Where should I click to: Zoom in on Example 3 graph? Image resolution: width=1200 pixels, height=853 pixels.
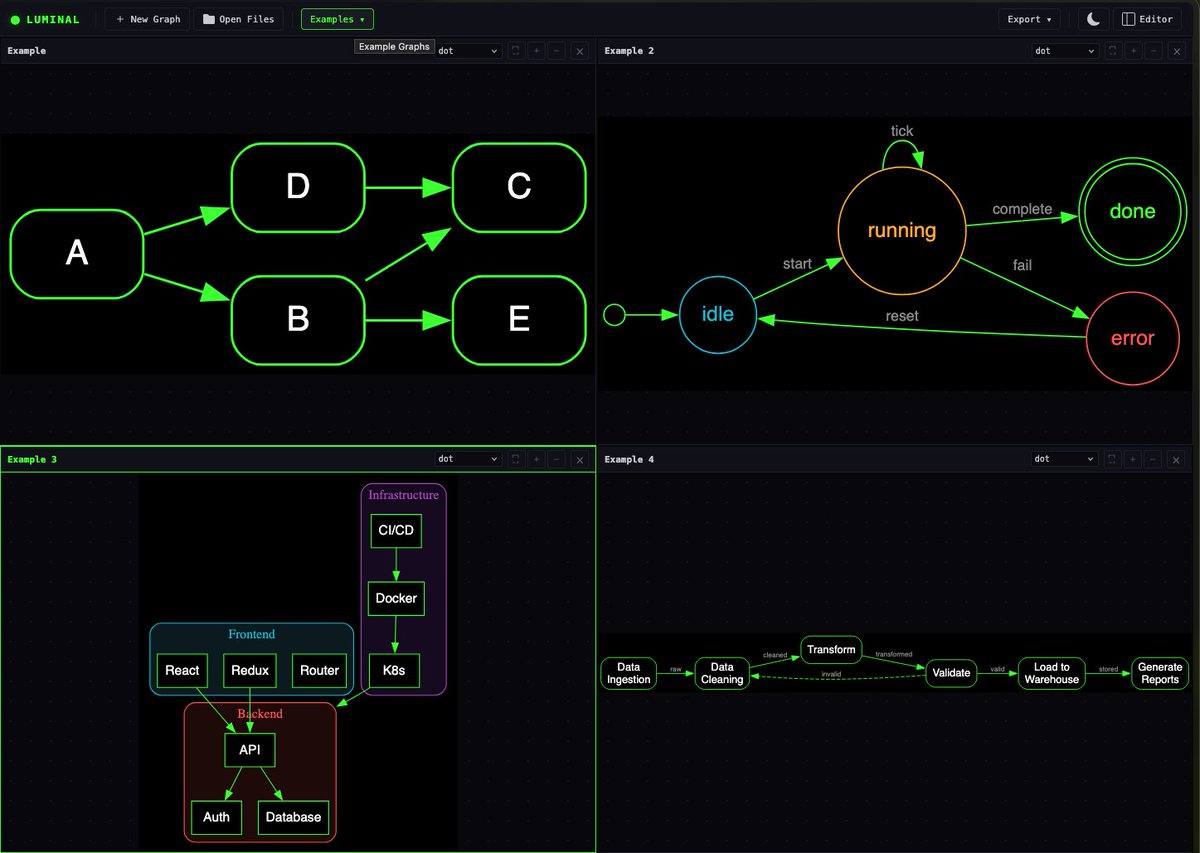pos(536,459)
